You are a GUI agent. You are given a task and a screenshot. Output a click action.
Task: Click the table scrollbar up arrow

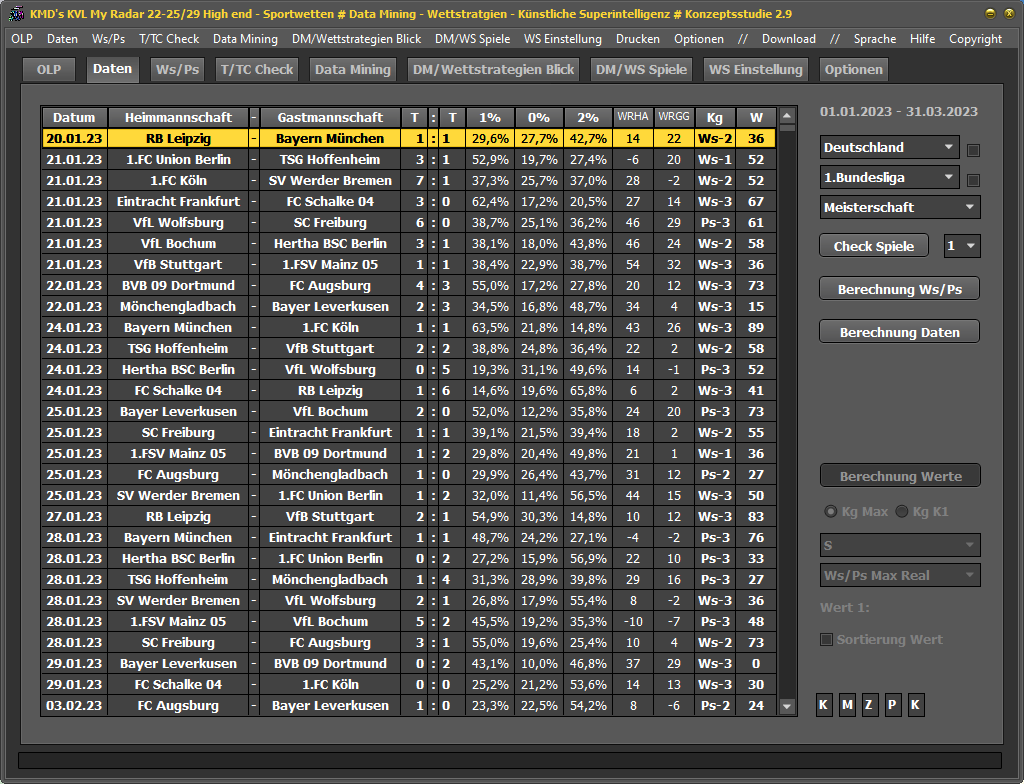click(x=787, y=116)
